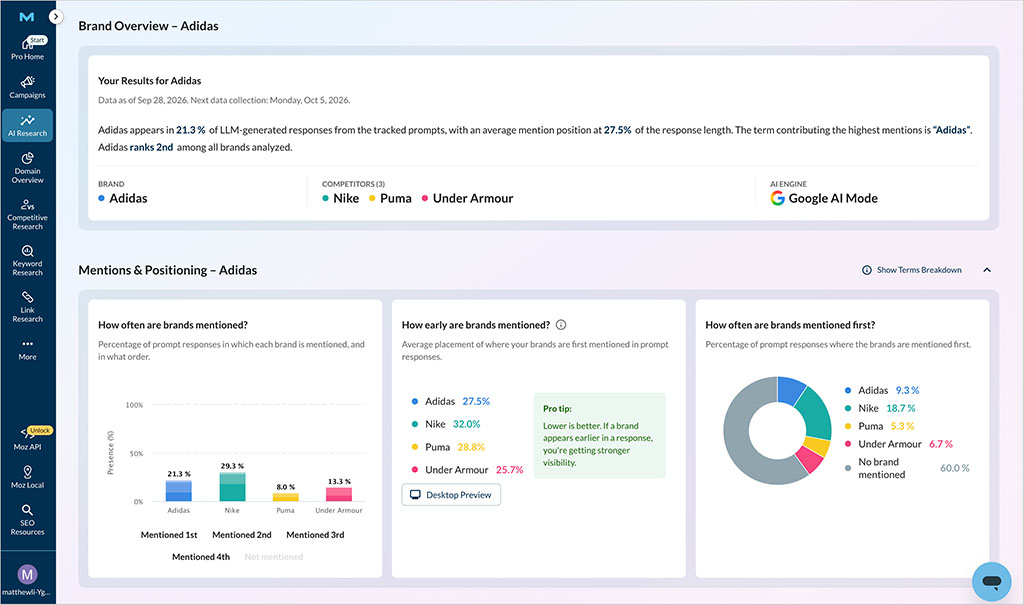The image size is (1024, 605).
Task: Click the Adidas brand label under BRAND
Action: (x=123, y=198)
